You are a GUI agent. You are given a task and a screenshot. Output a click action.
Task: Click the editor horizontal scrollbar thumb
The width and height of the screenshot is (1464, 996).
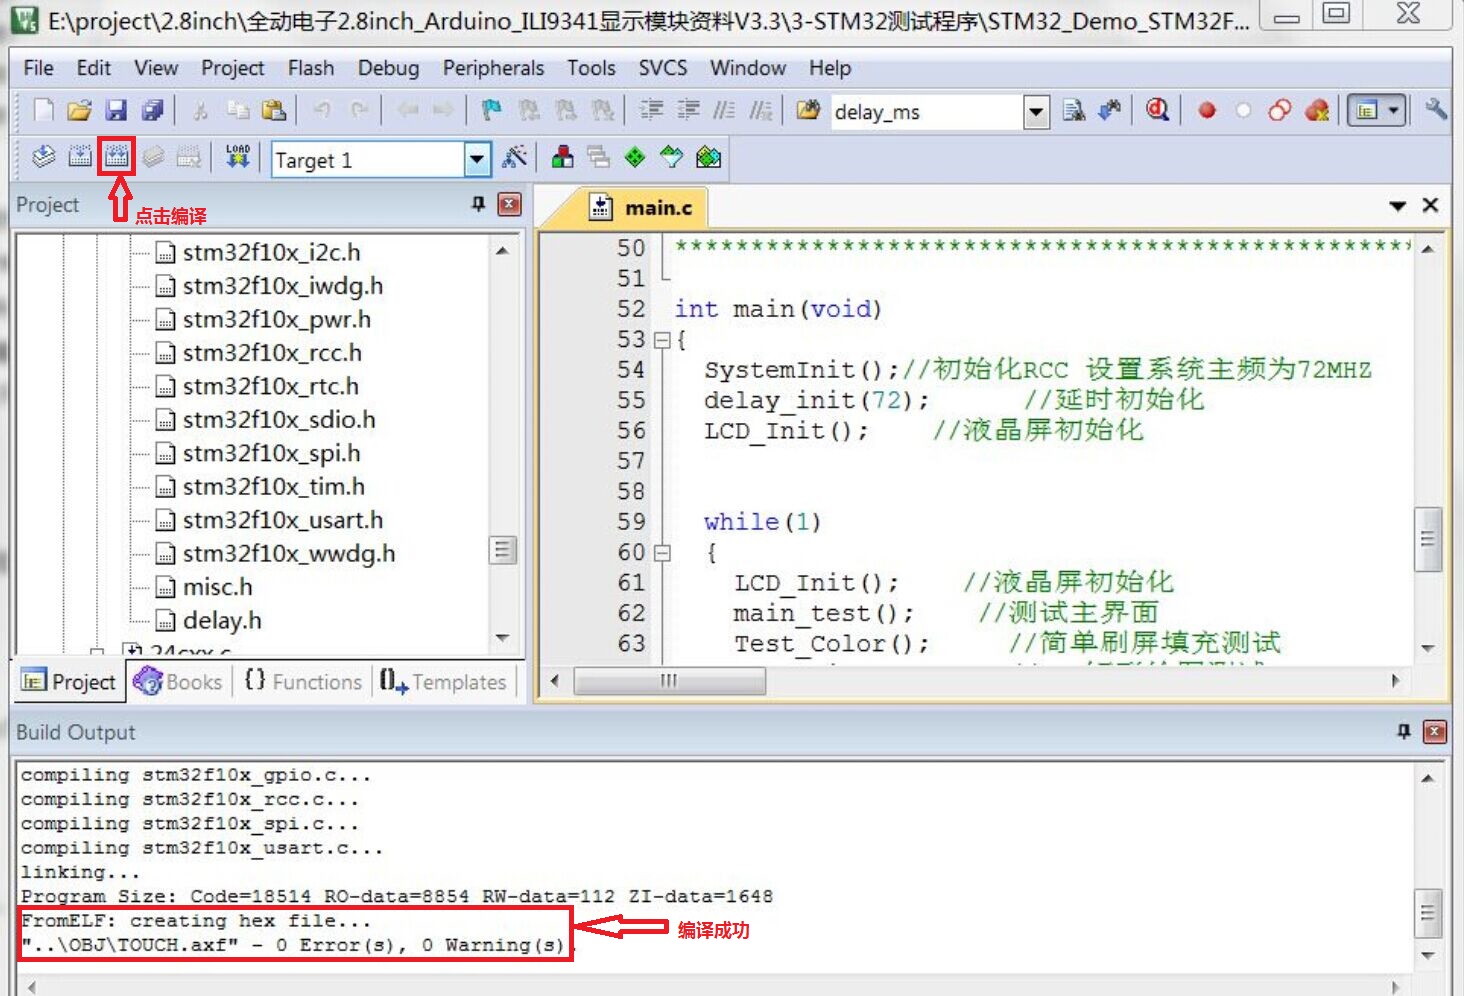coord(669,681)
